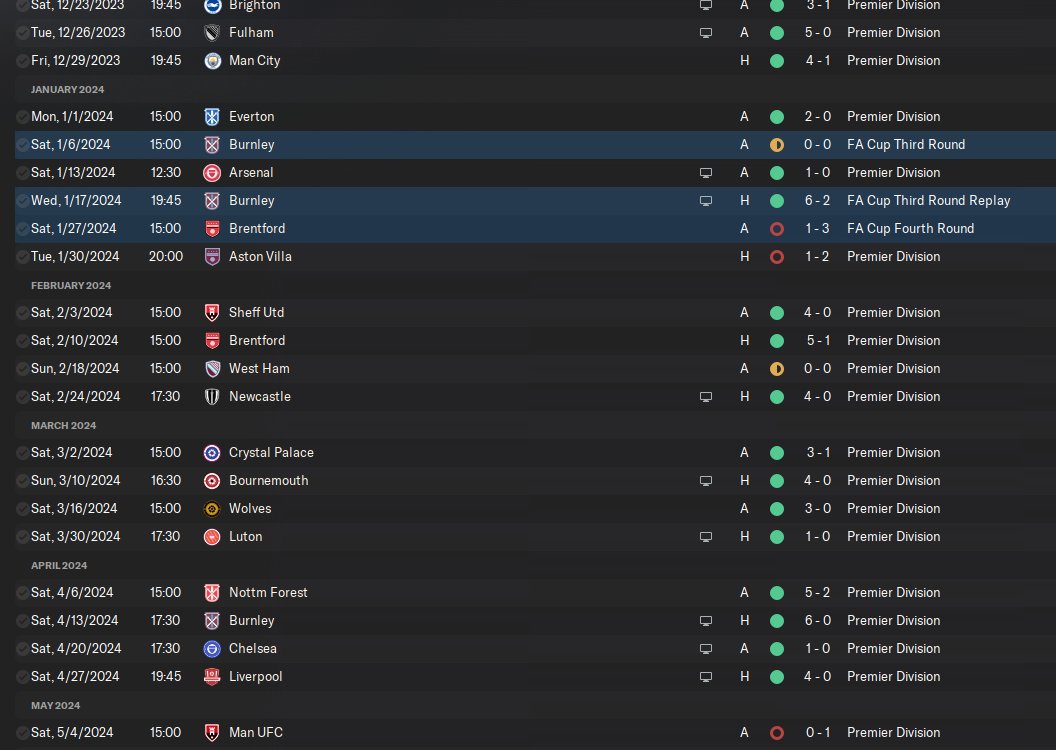Click the Everton club badge icon

pos(212,116)
